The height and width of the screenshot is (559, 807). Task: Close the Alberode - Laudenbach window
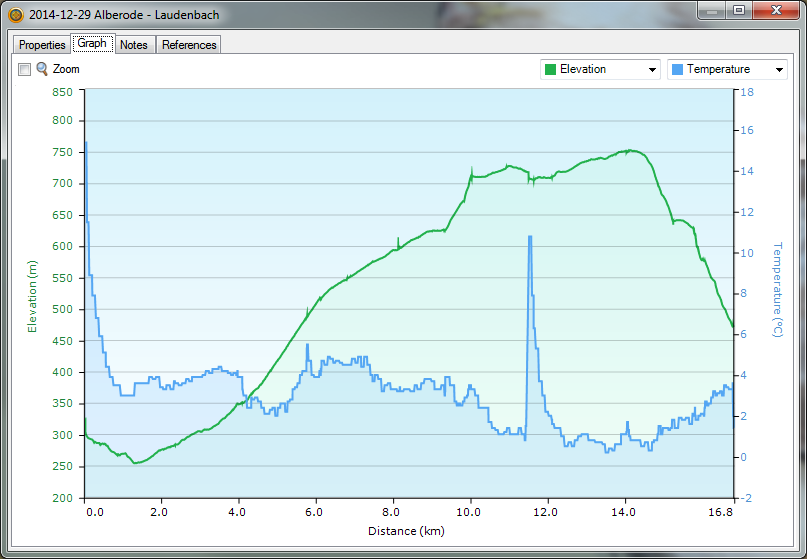[776, 11]
